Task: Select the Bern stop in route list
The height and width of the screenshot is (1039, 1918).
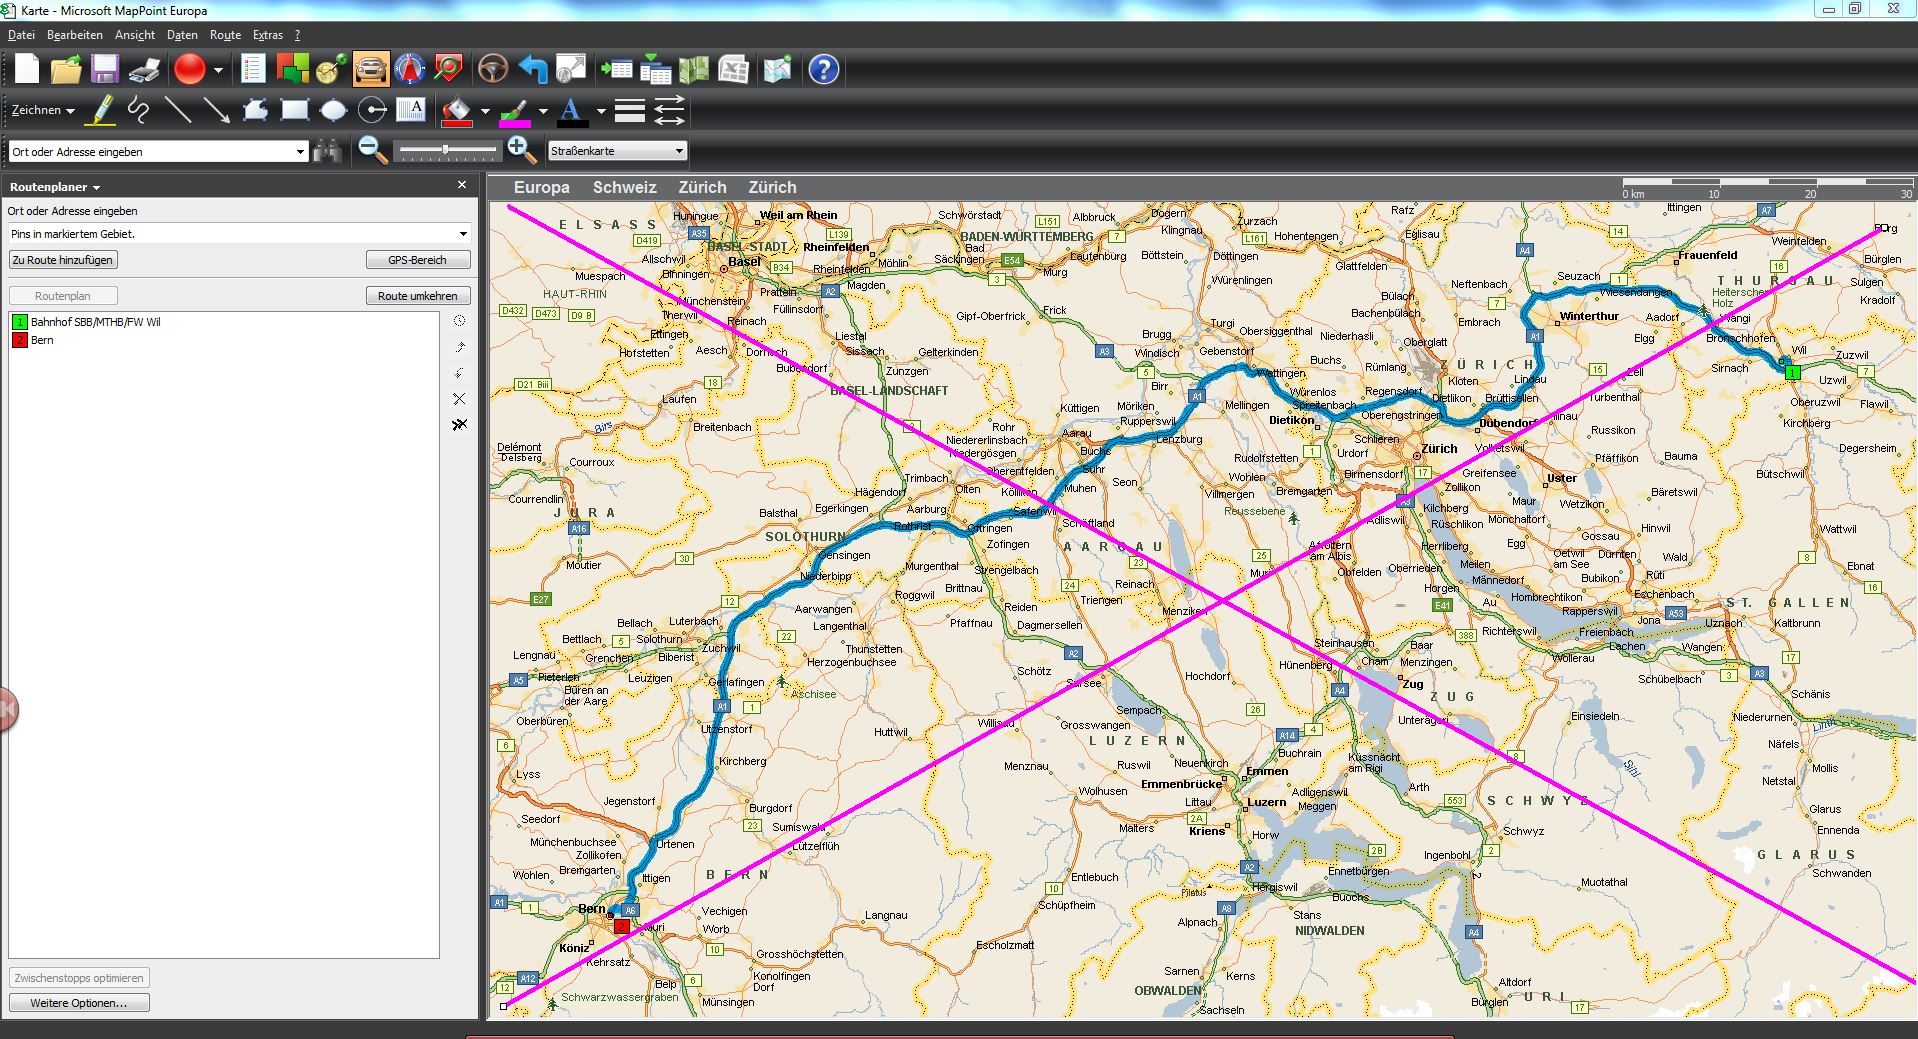Action: (42, 340)
